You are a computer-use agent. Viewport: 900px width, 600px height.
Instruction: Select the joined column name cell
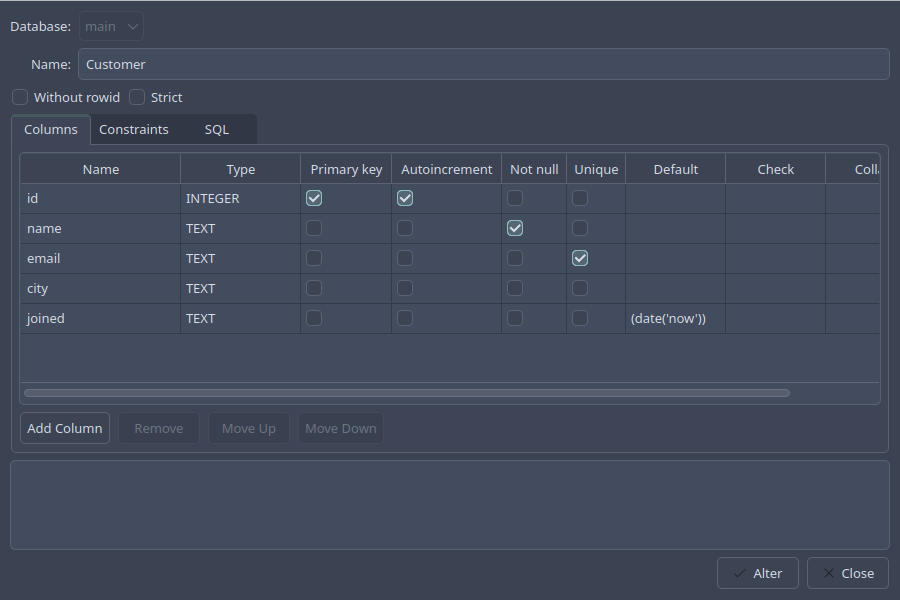click(100, 318)
